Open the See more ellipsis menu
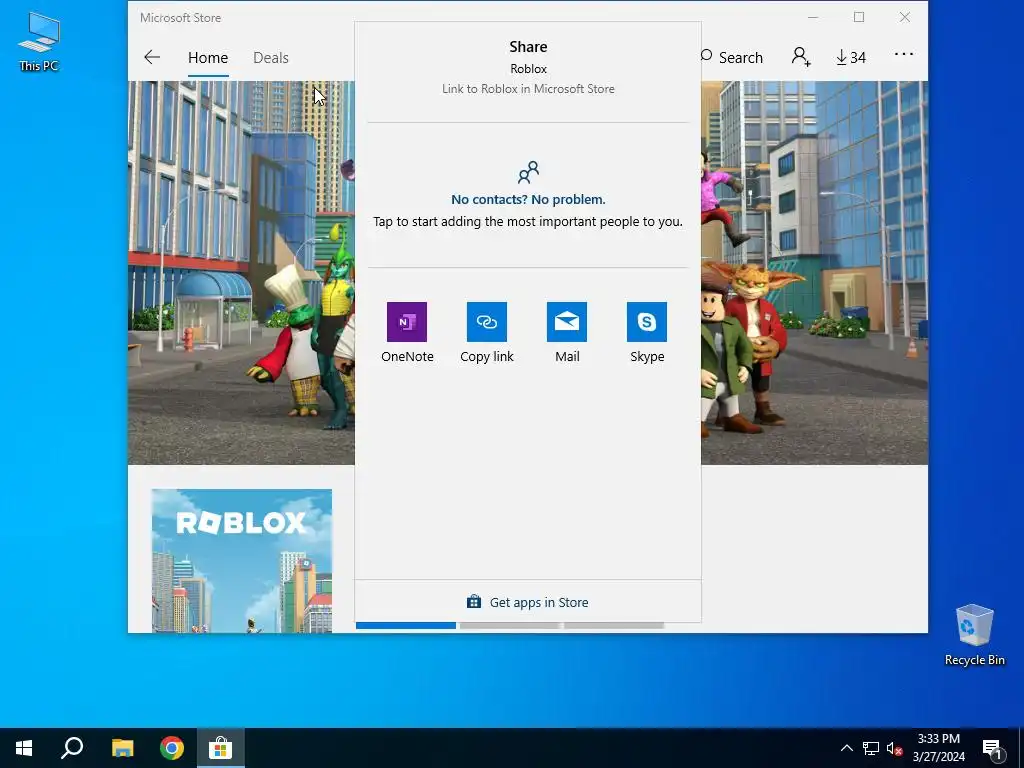Viewport: 1024px width, 768px height. pyautogui.click(x=904, y=55)
